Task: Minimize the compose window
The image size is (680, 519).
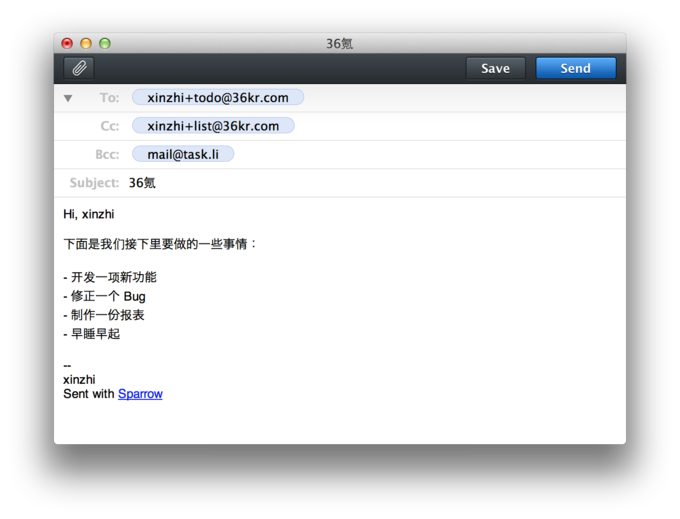Action: tap(86, 43)
